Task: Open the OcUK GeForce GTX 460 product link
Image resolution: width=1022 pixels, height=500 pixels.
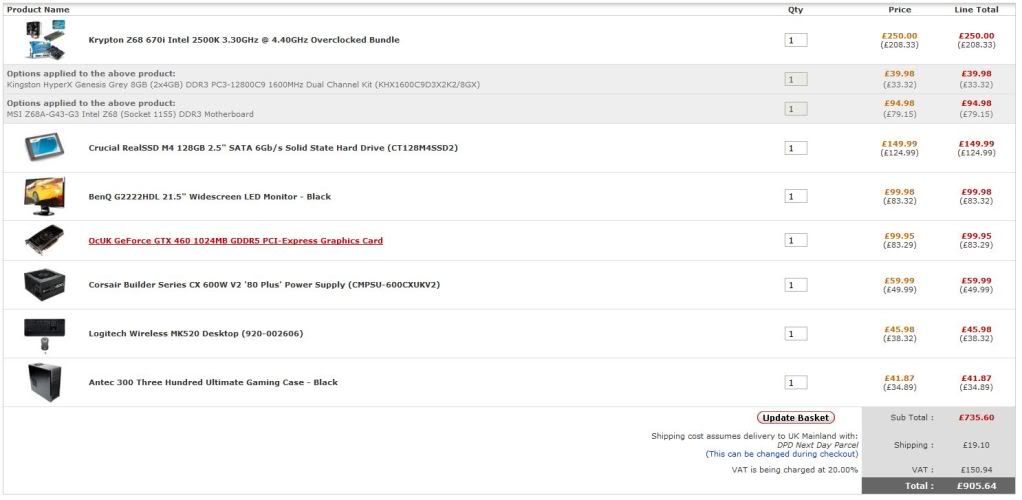Action: pyautogui.click(x=235, y=241)
